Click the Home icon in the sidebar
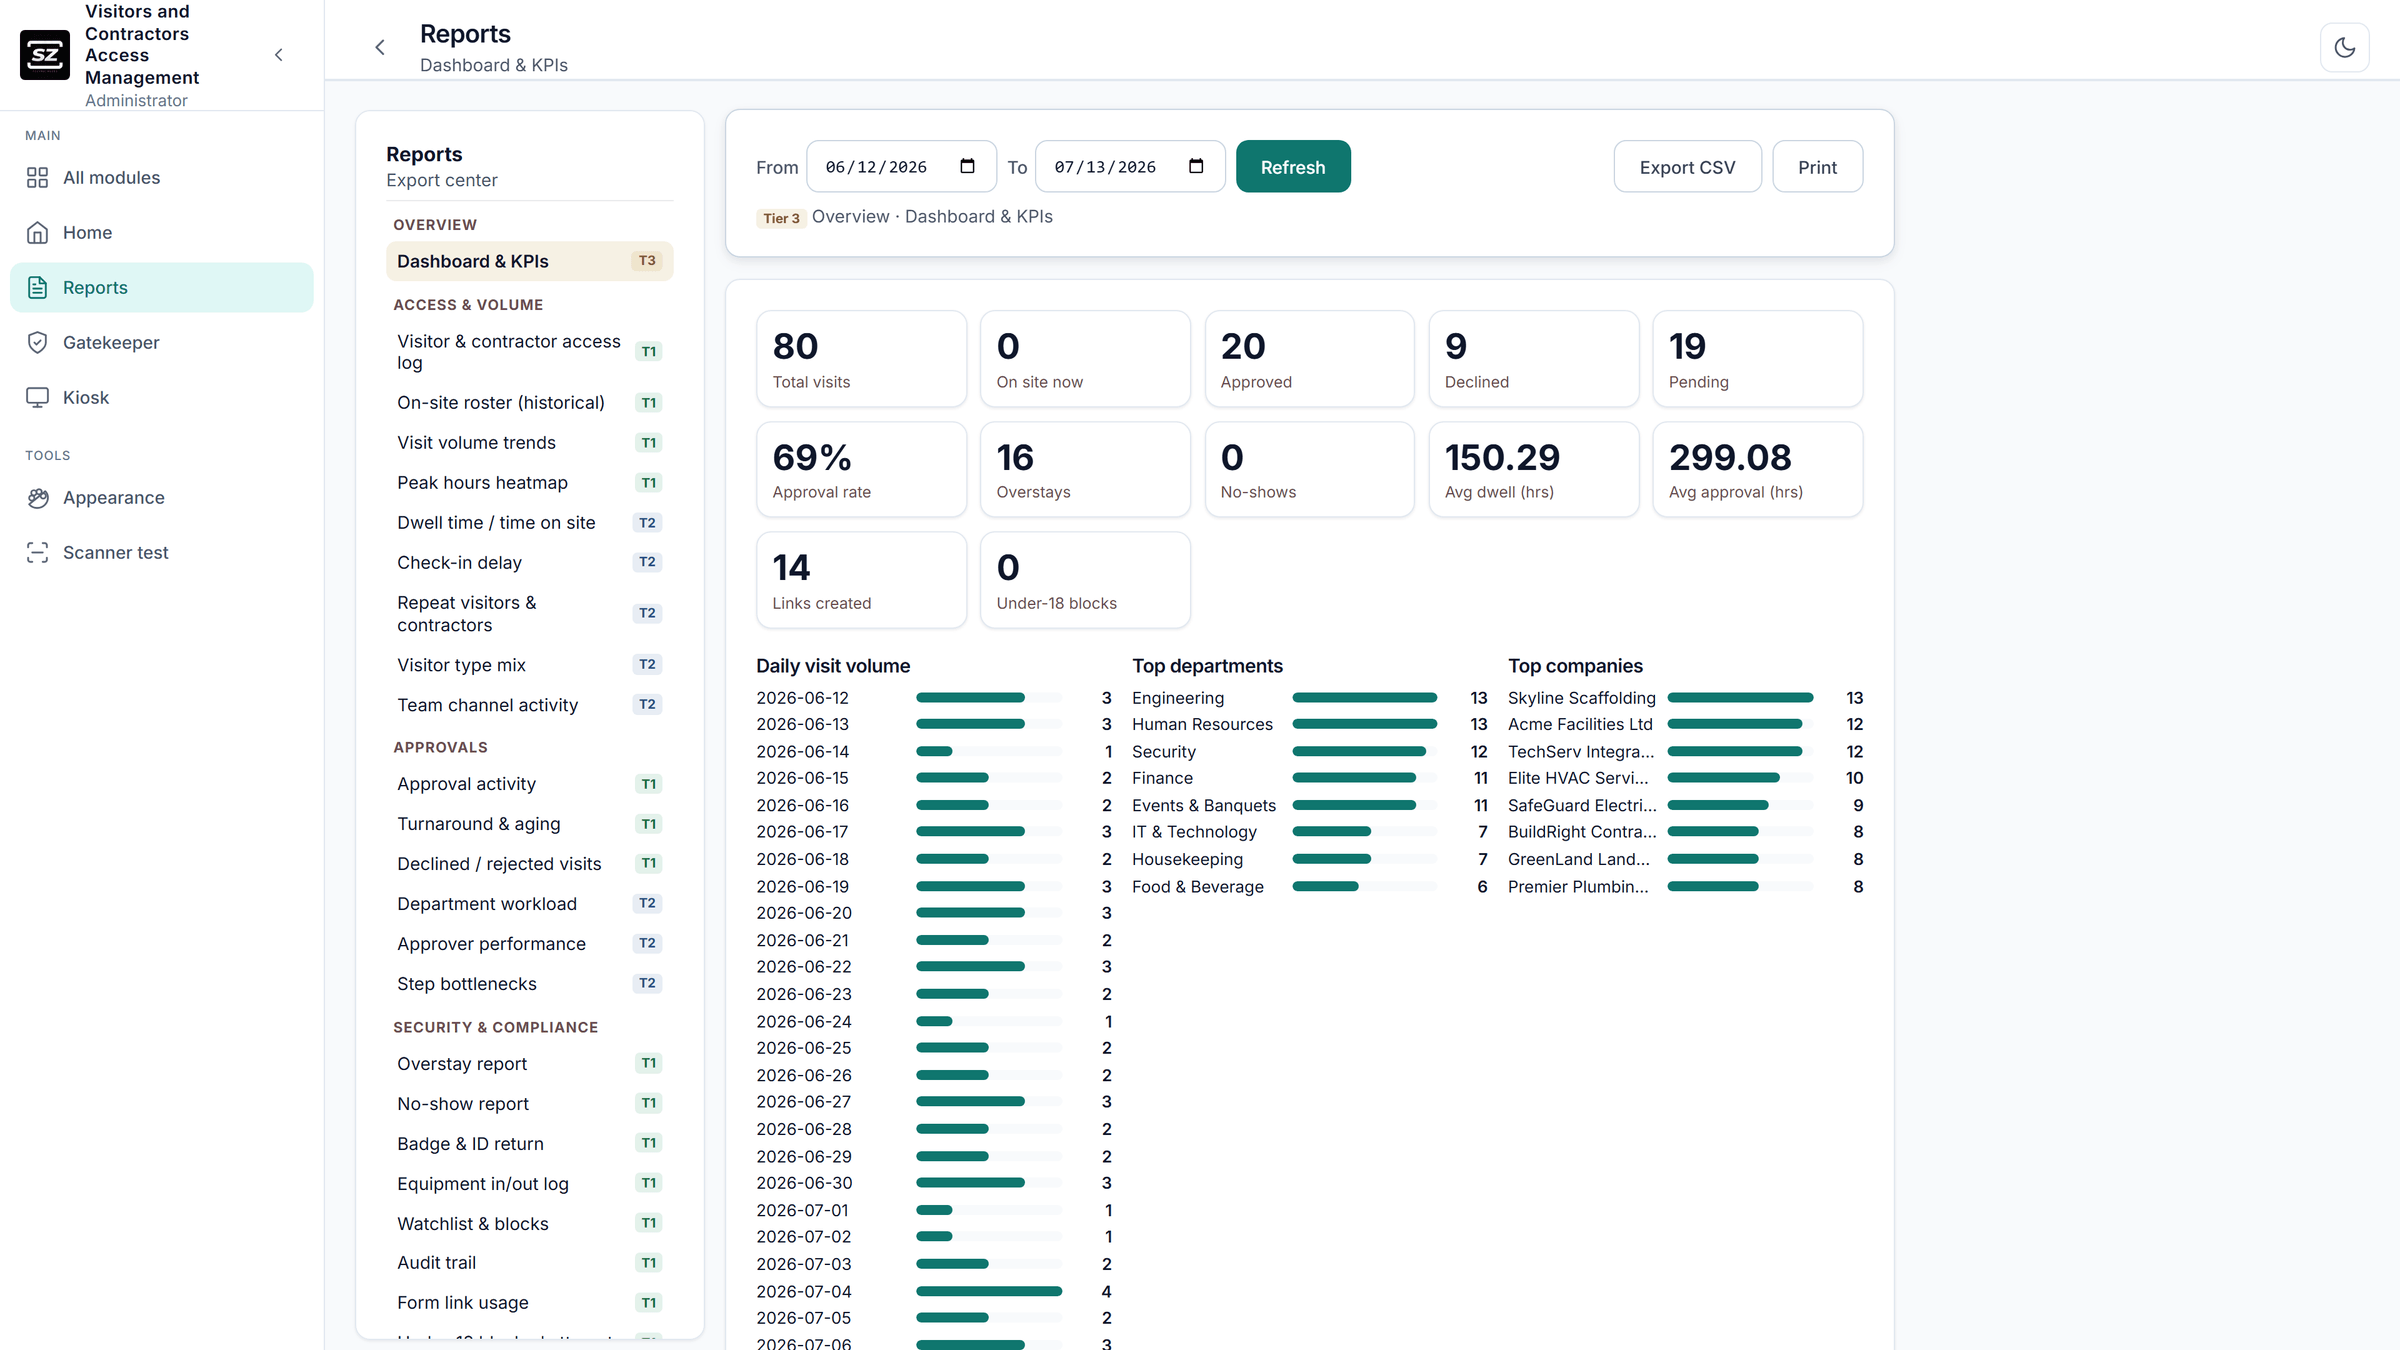 coord(38,232)
